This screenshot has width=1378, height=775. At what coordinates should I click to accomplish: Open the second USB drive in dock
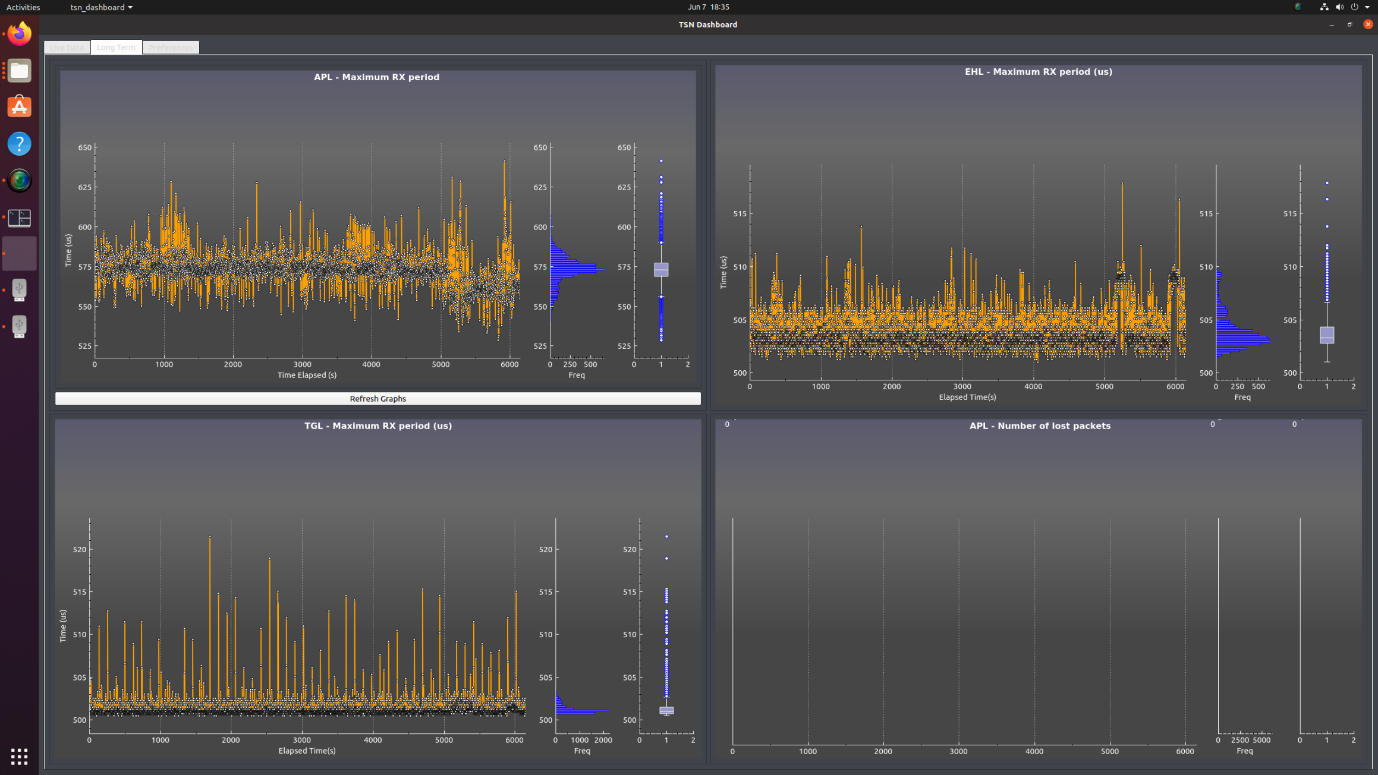point(19,327)
